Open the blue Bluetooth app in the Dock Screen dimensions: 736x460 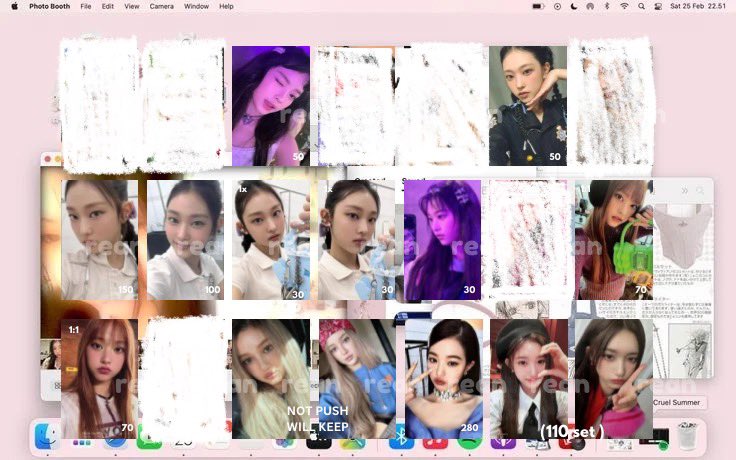(x=401, y=440)
